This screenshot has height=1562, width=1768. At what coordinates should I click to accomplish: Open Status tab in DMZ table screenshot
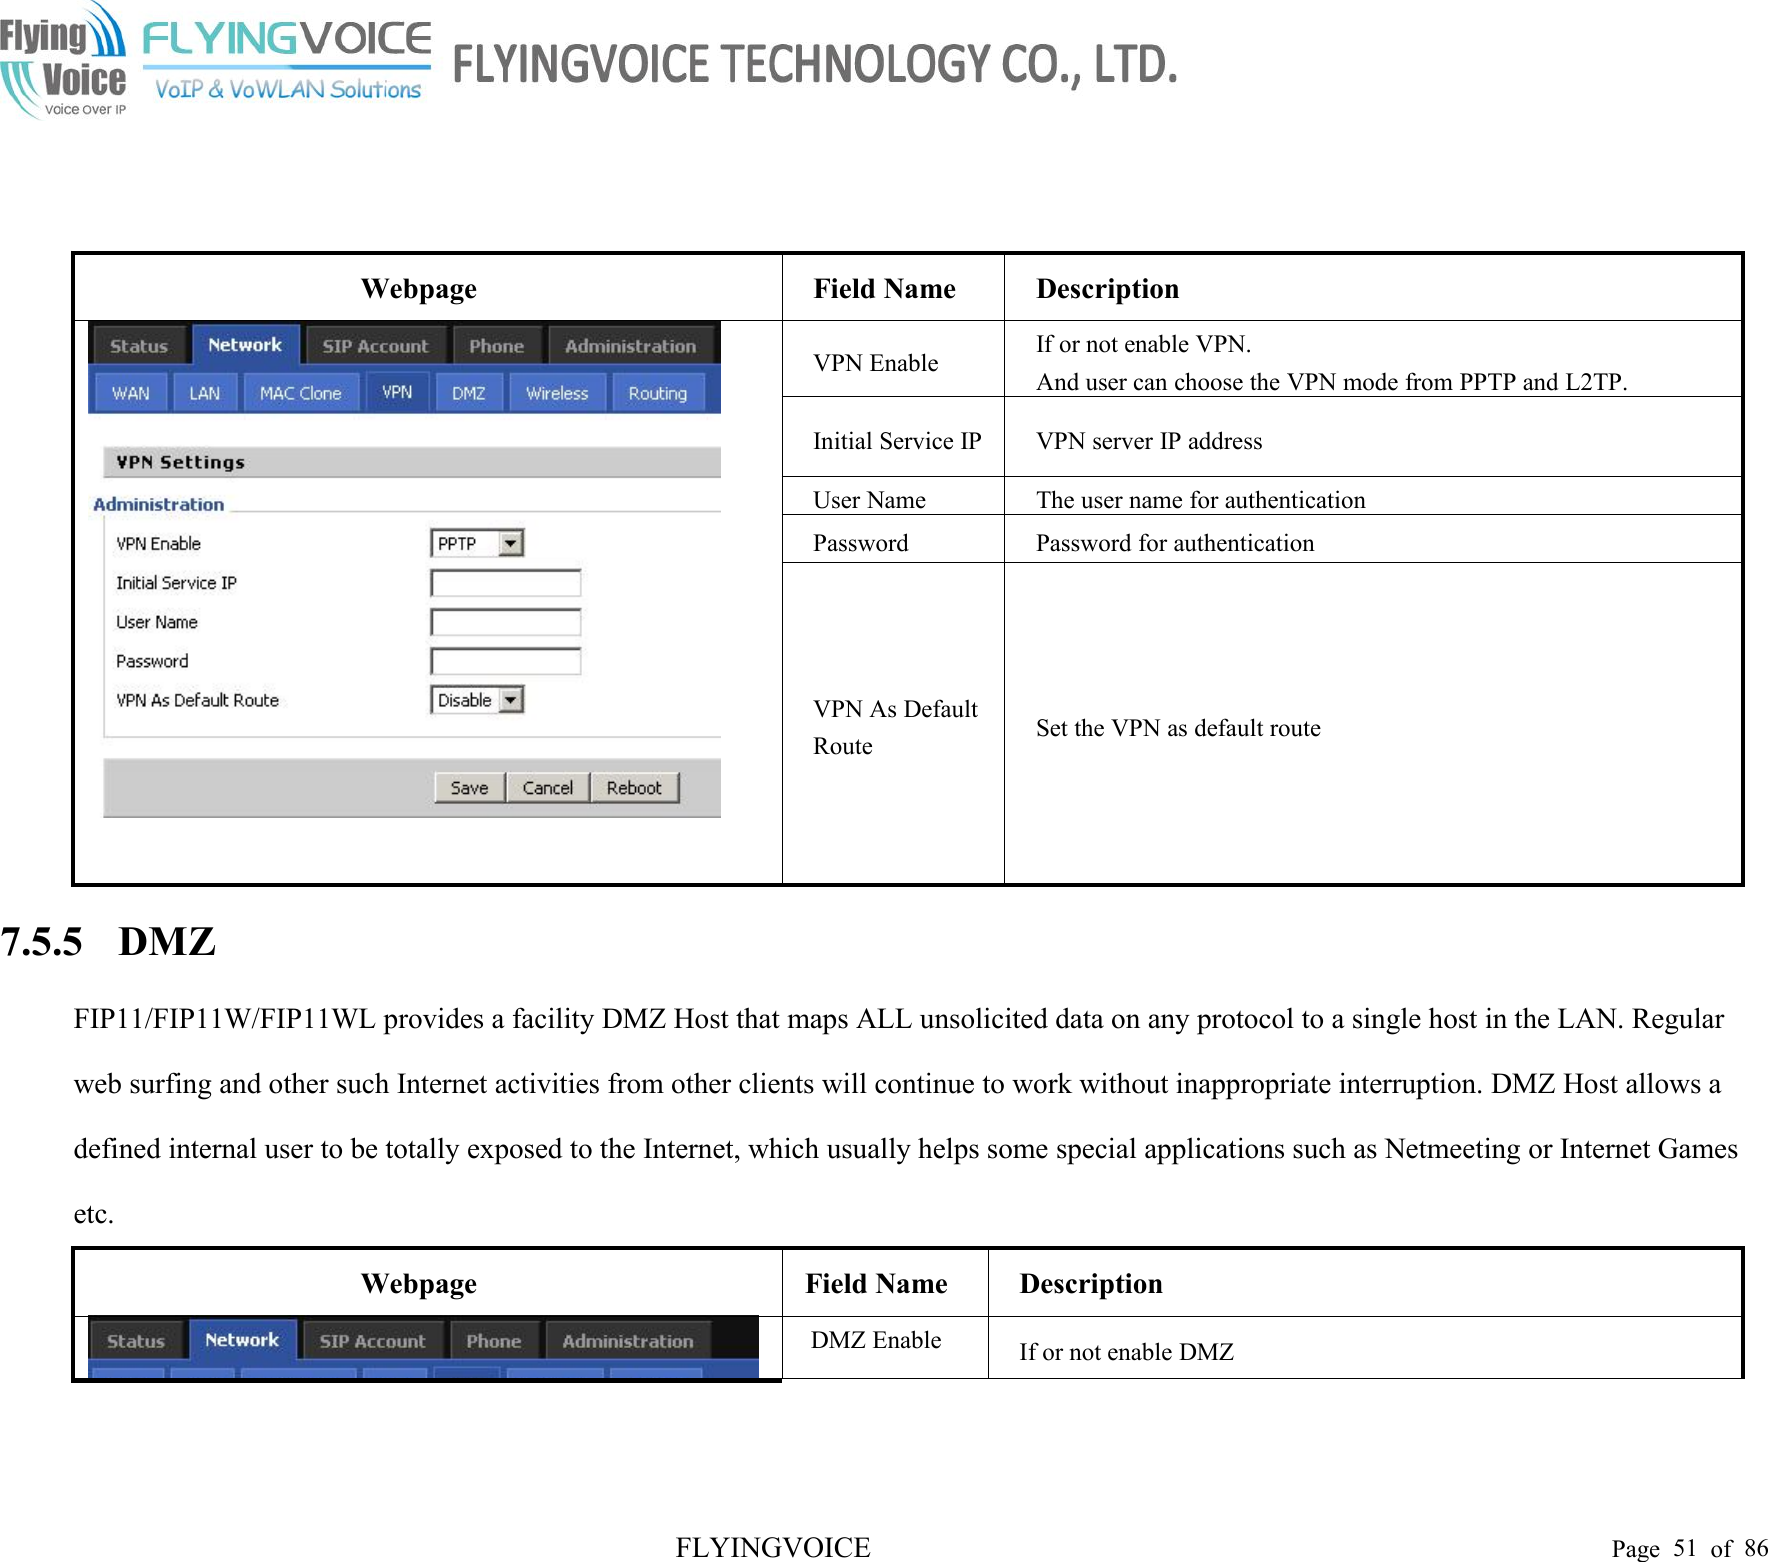[136, 1341]
